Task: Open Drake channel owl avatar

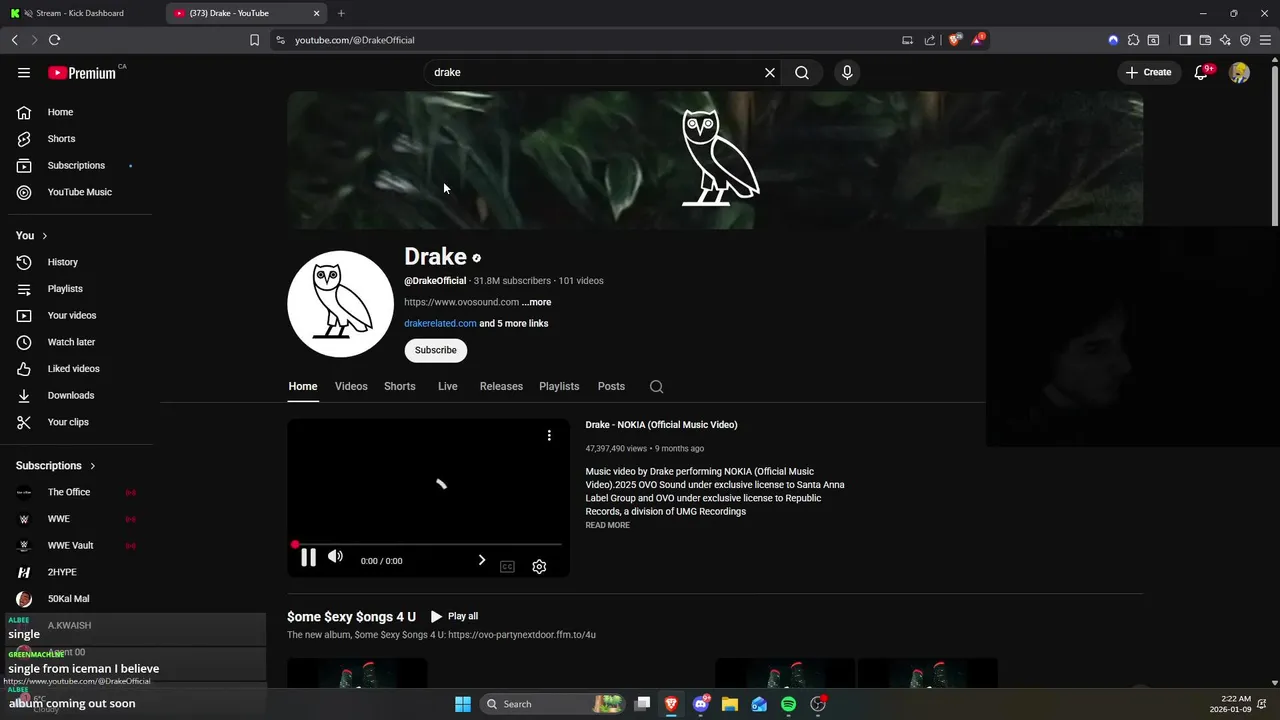Action: (340, 304)
